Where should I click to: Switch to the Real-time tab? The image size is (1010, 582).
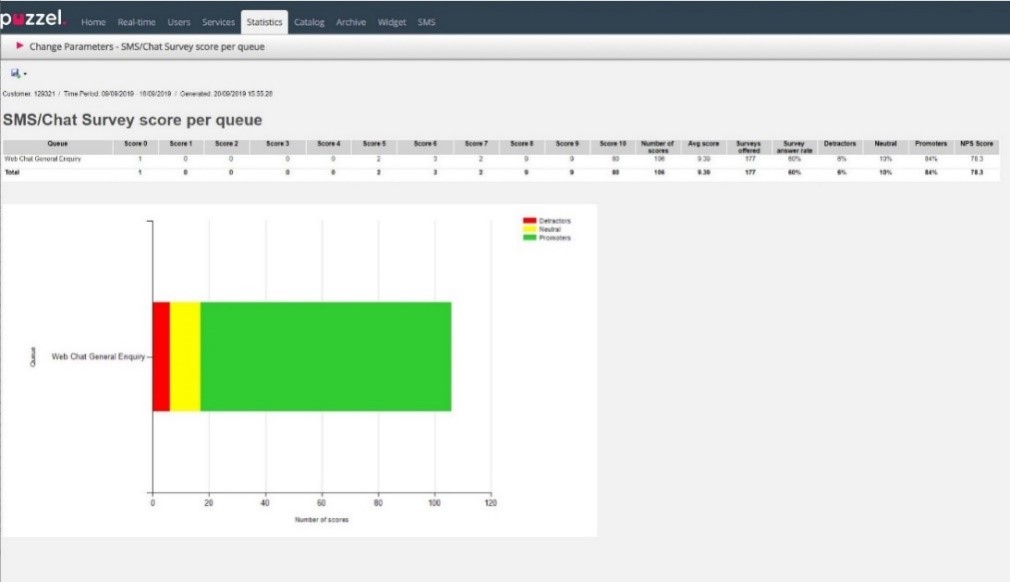click(x=136, y=22)
